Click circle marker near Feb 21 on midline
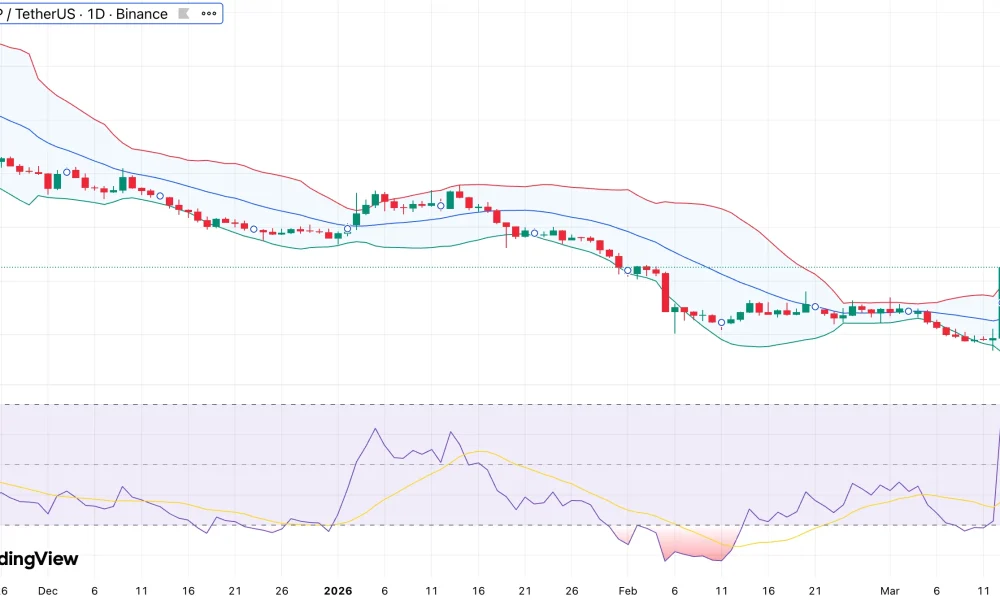This screenshot has width=1000, height=600. point(815,307)
